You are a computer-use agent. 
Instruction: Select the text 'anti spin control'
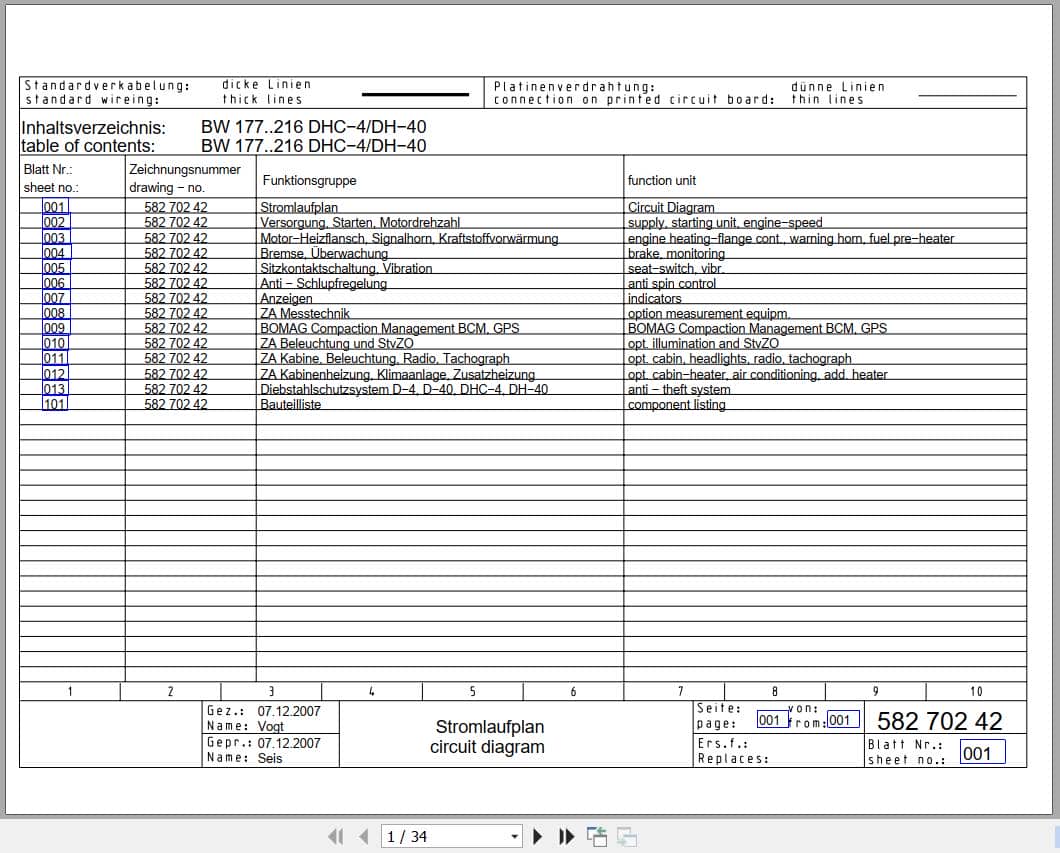click(x=671, y=283)
